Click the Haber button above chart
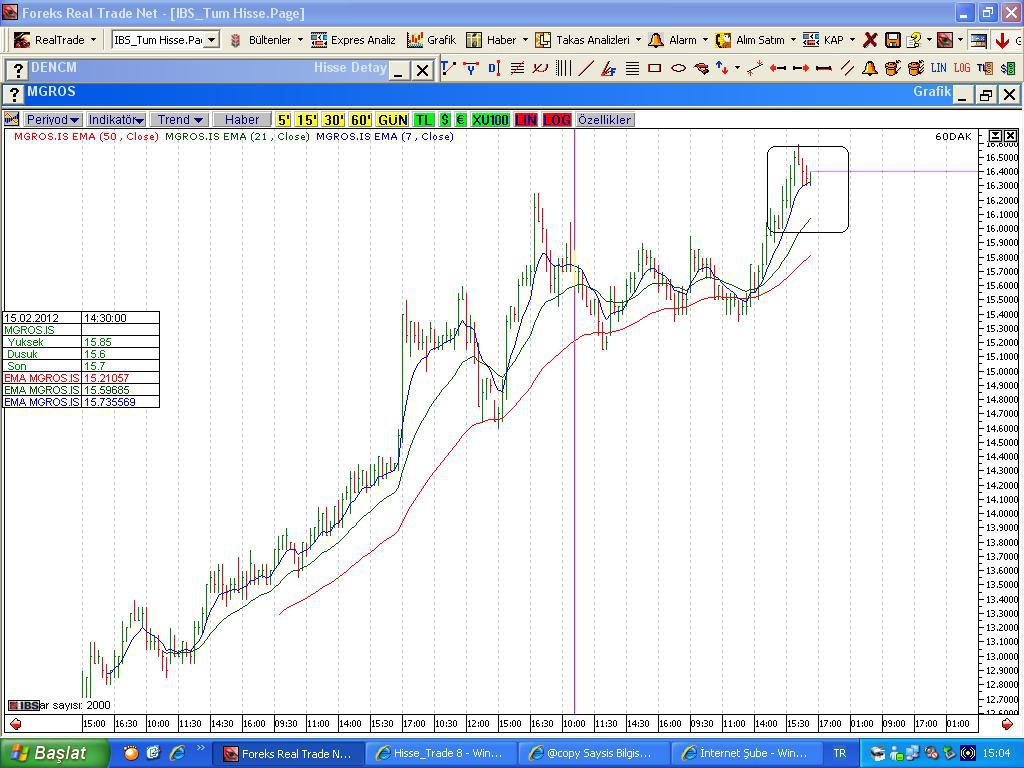The width and height of the screenshot is (1024, 768). [x=242, y=120]
